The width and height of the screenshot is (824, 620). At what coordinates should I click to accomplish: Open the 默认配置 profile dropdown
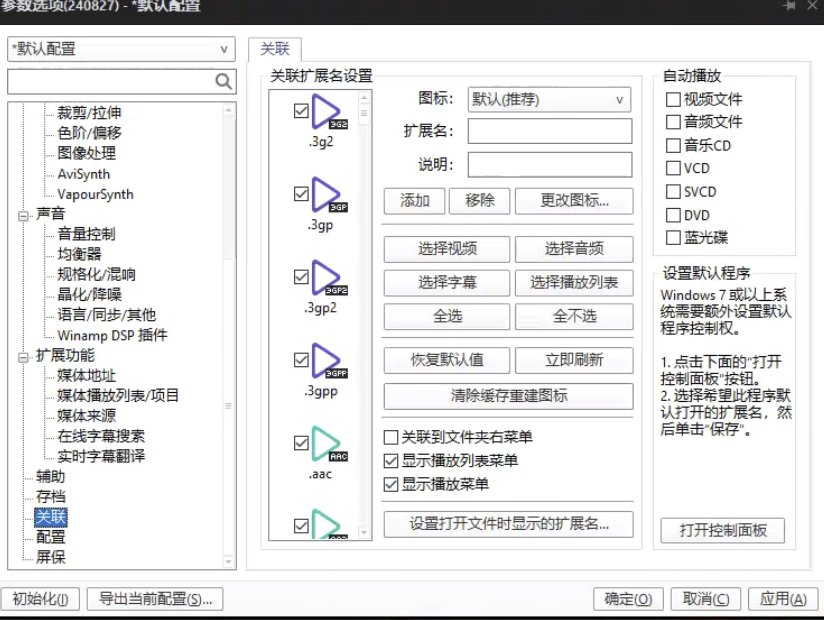[x=121, y=49]
